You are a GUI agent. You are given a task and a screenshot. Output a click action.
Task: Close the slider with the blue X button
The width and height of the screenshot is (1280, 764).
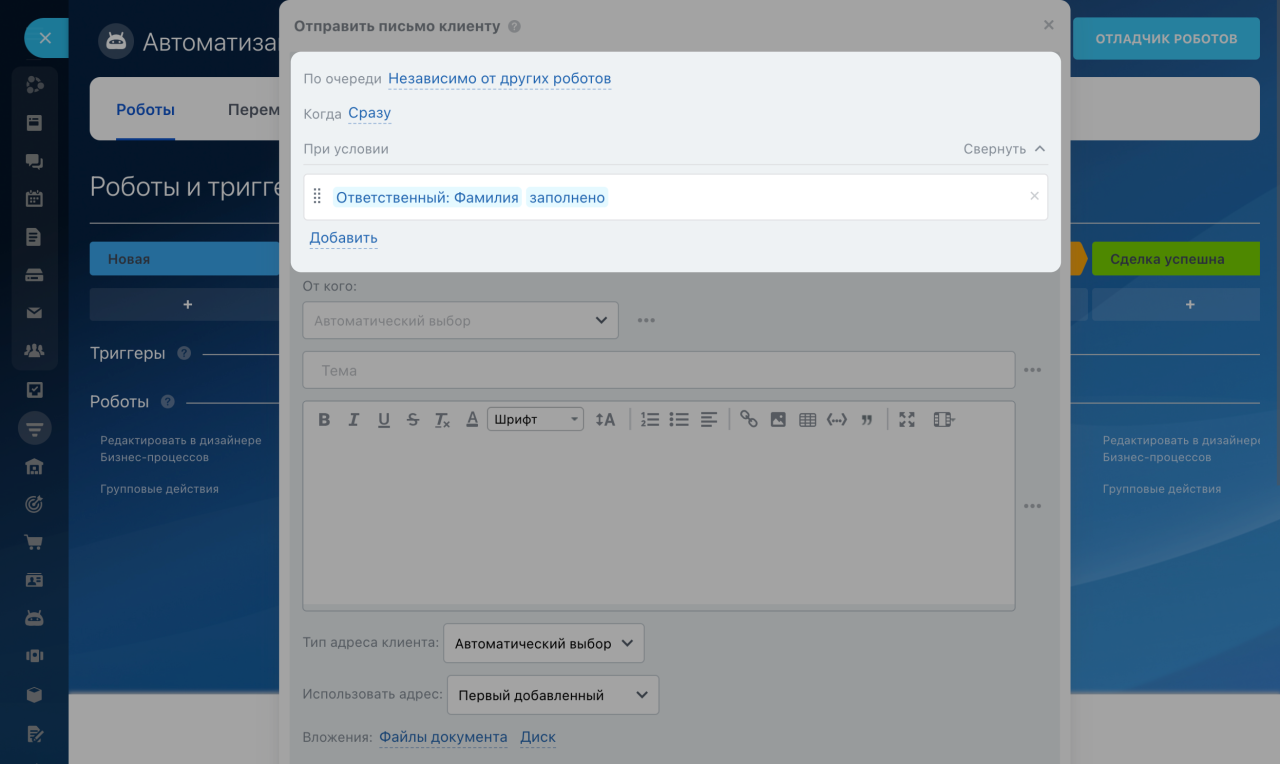(x=45, y=38)
